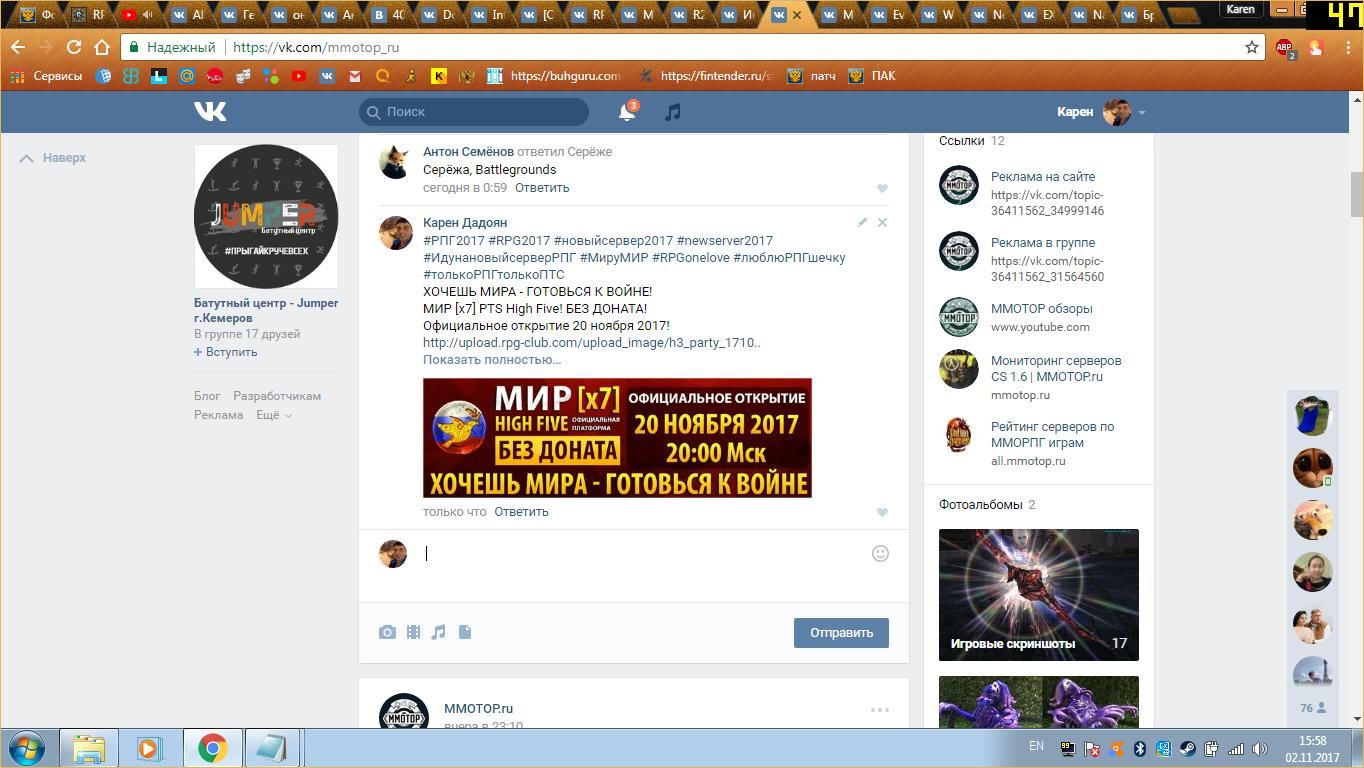Bookmark this page with the star icon
1364x768 pixels.
[x=1251, y=47]
